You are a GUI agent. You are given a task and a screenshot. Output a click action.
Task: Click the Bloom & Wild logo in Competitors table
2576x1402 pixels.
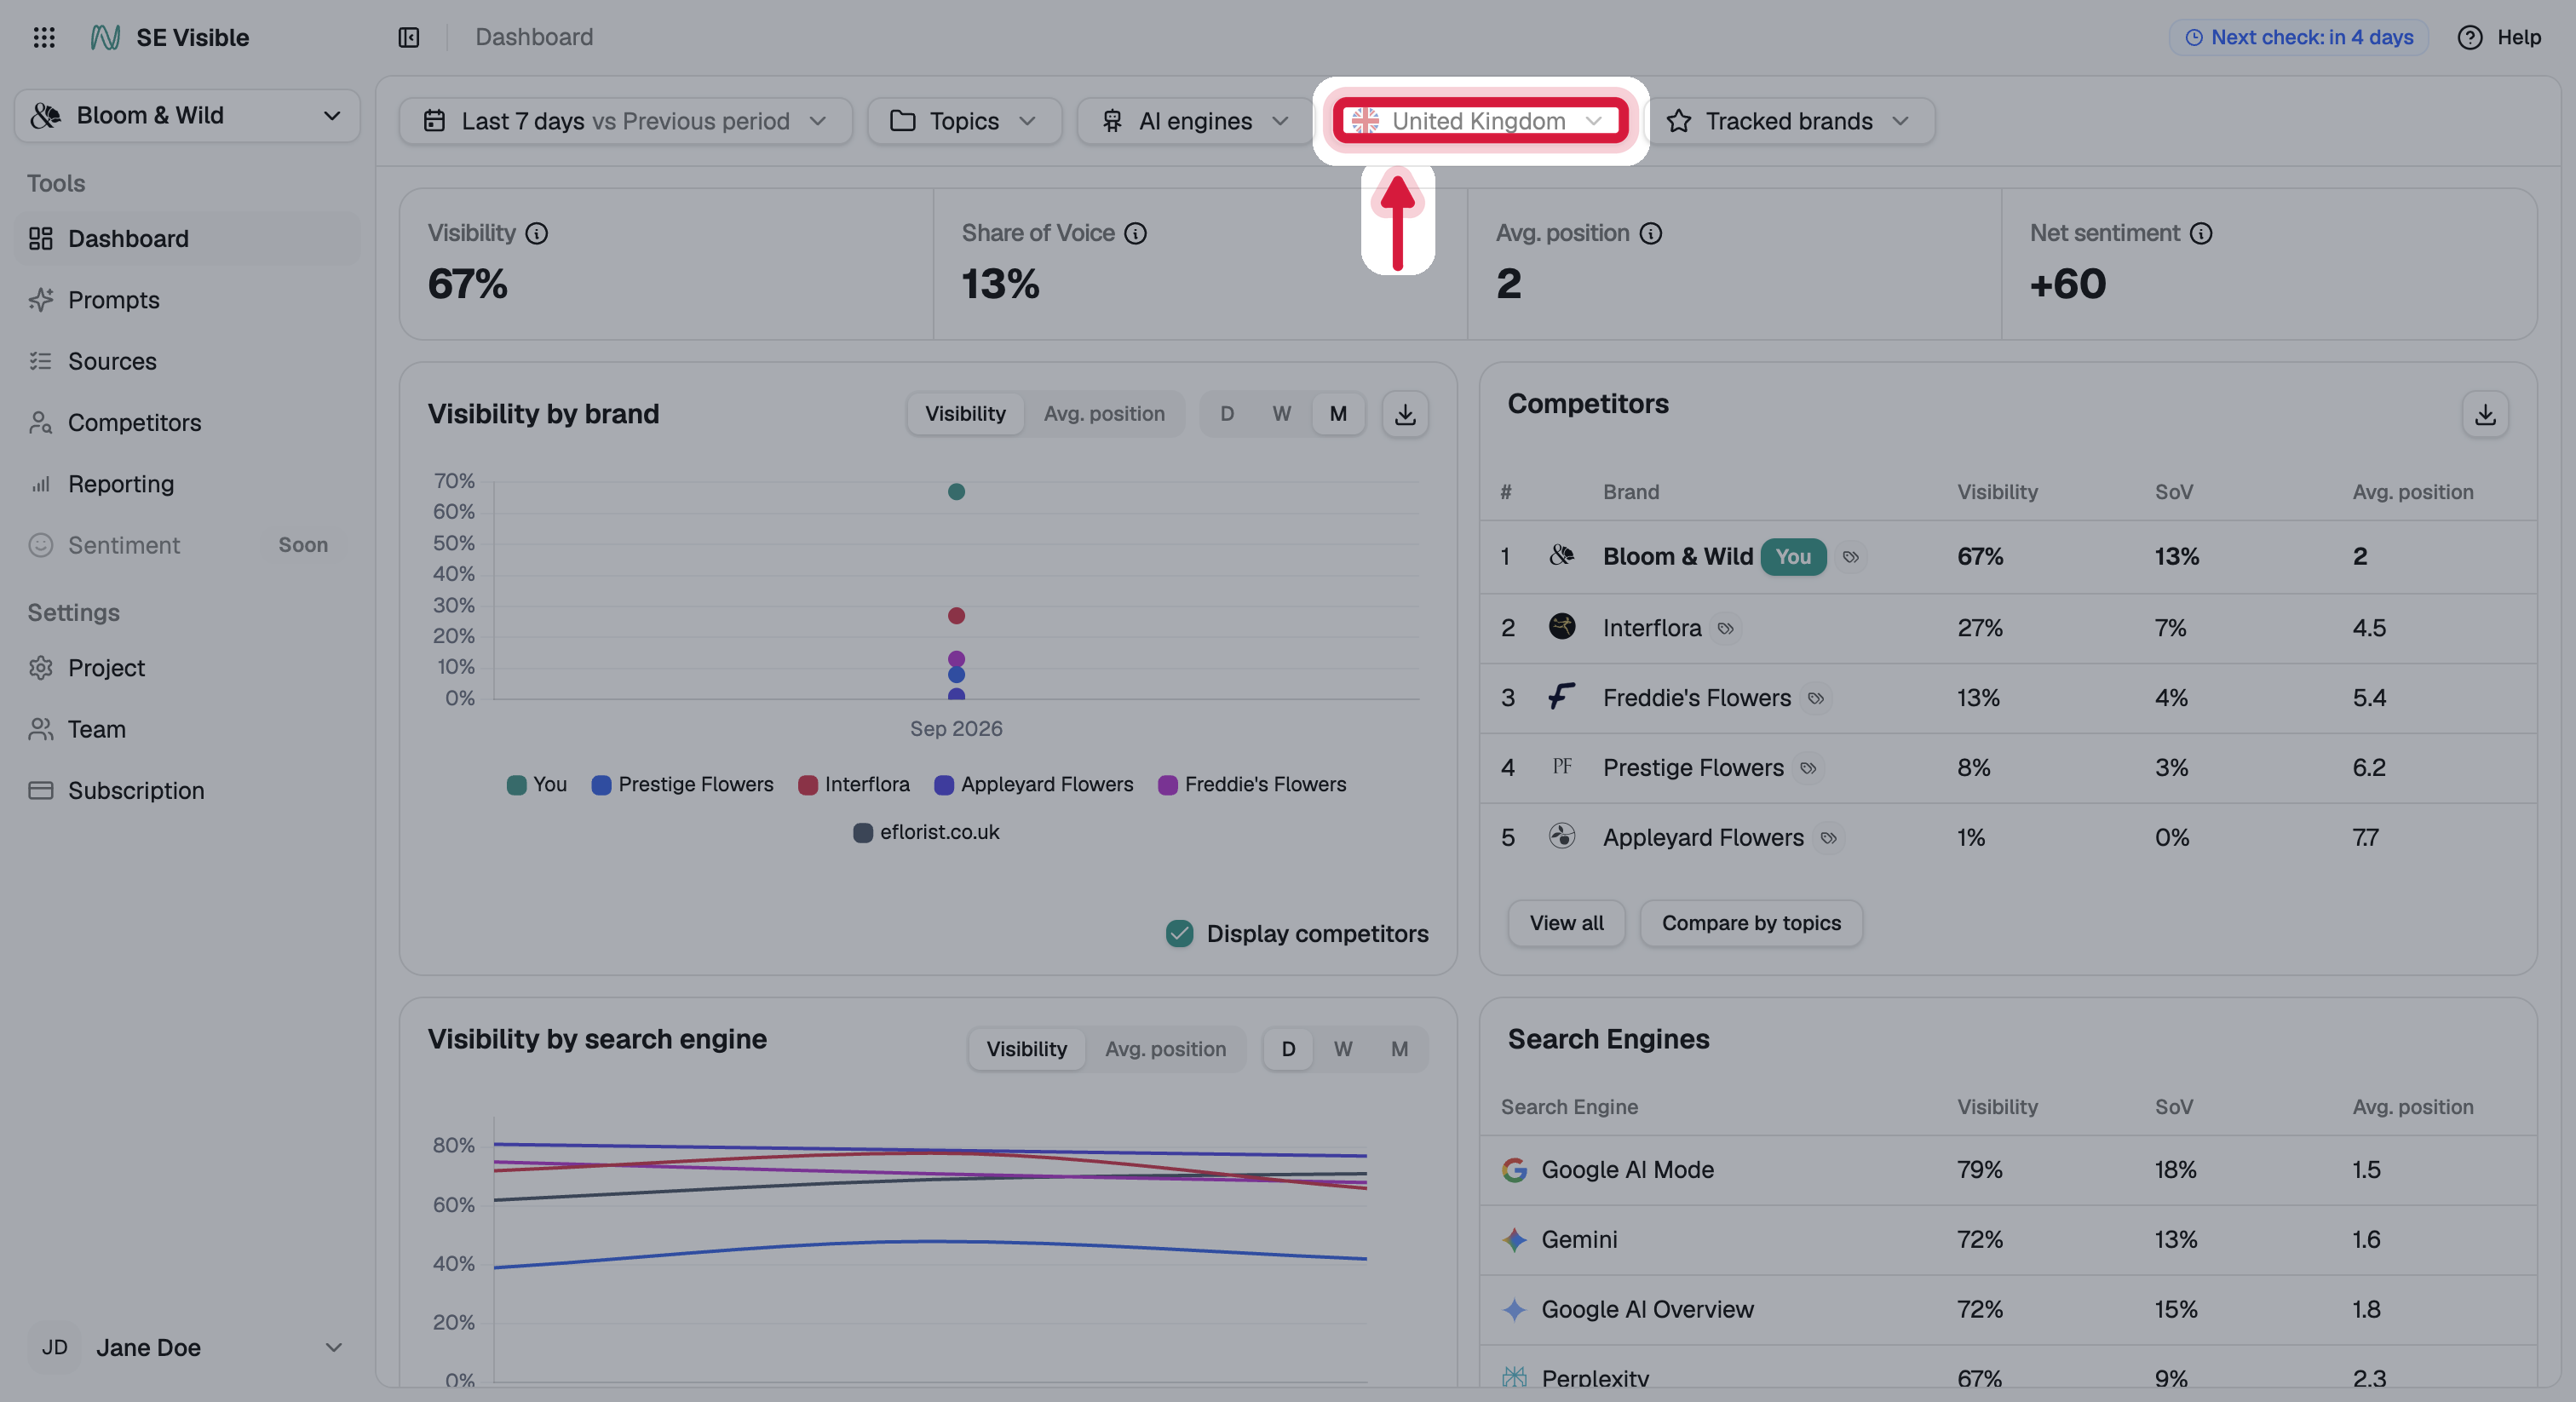pyautogui.click(x=1562, y=556)
